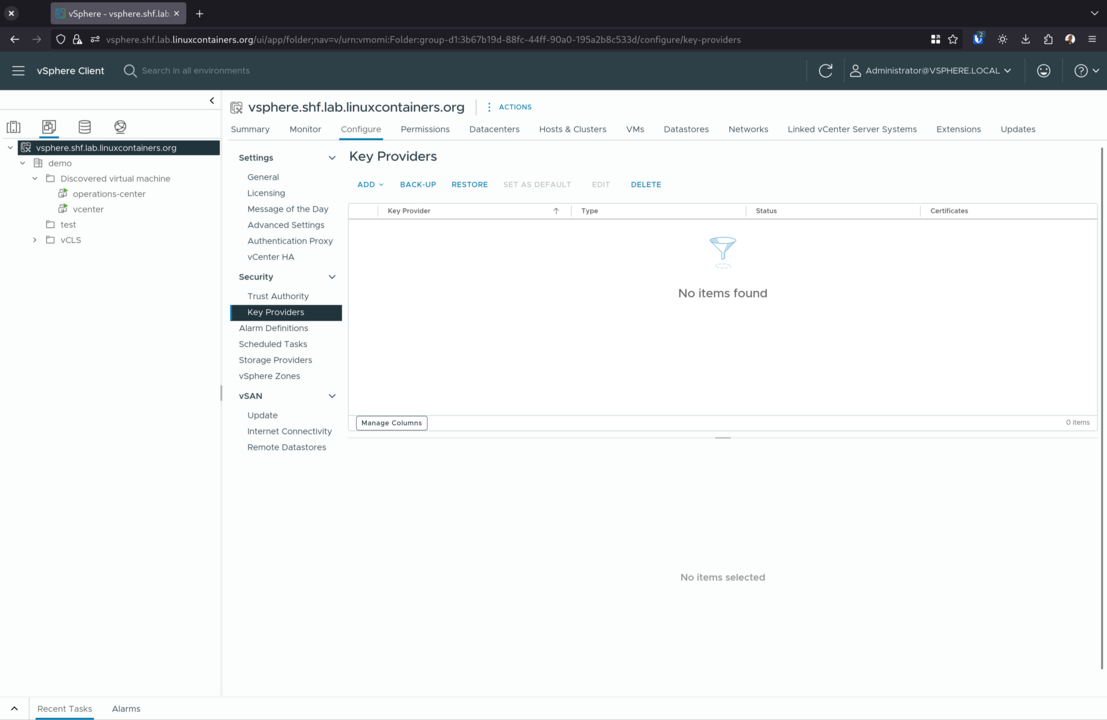
Task: Click the RESTORE button
Action: (469, 185)
